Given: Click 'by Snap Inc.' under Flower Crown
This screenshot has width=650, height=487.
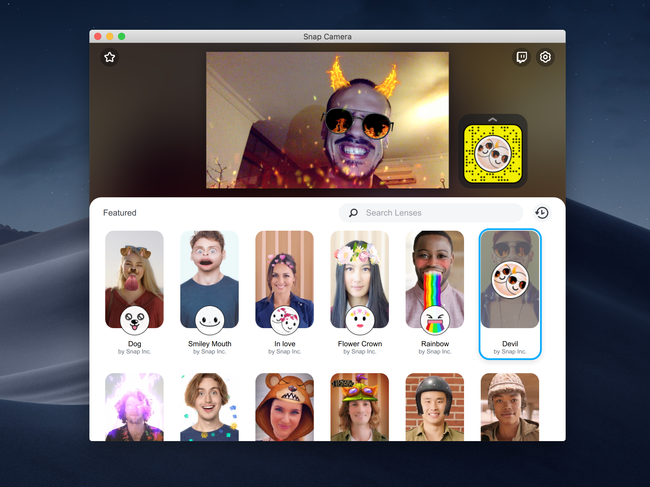Looking at the screenshot, I should coord(360,352).
